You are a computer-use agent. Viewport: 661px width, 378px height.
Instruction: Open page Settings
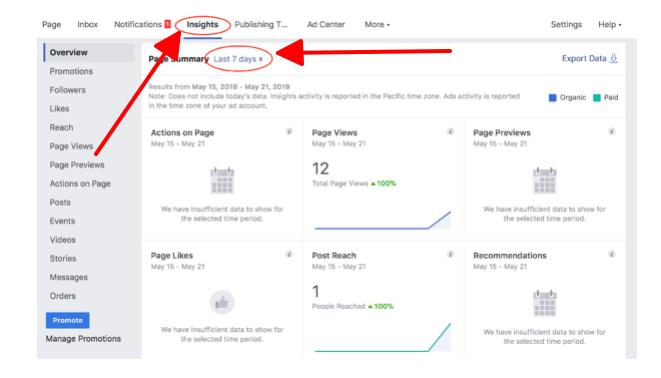tap(566, 24)
